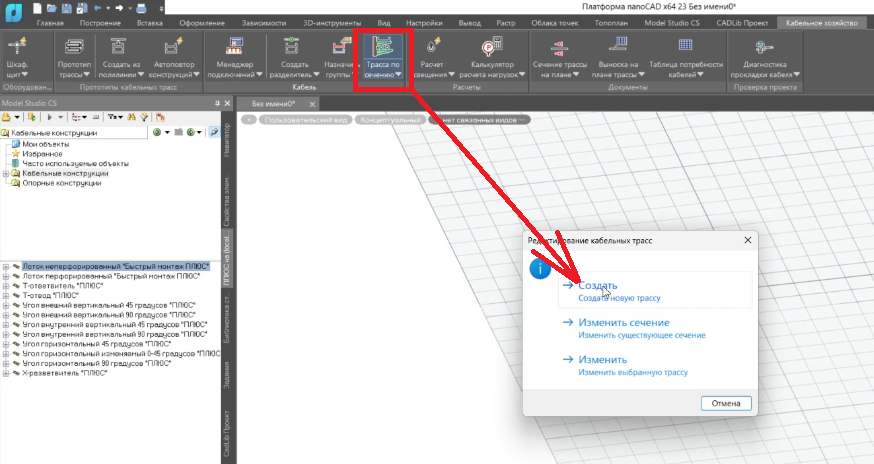Open the Главная ribbon tab
This screenshot has height=464, width=874.
50,23
